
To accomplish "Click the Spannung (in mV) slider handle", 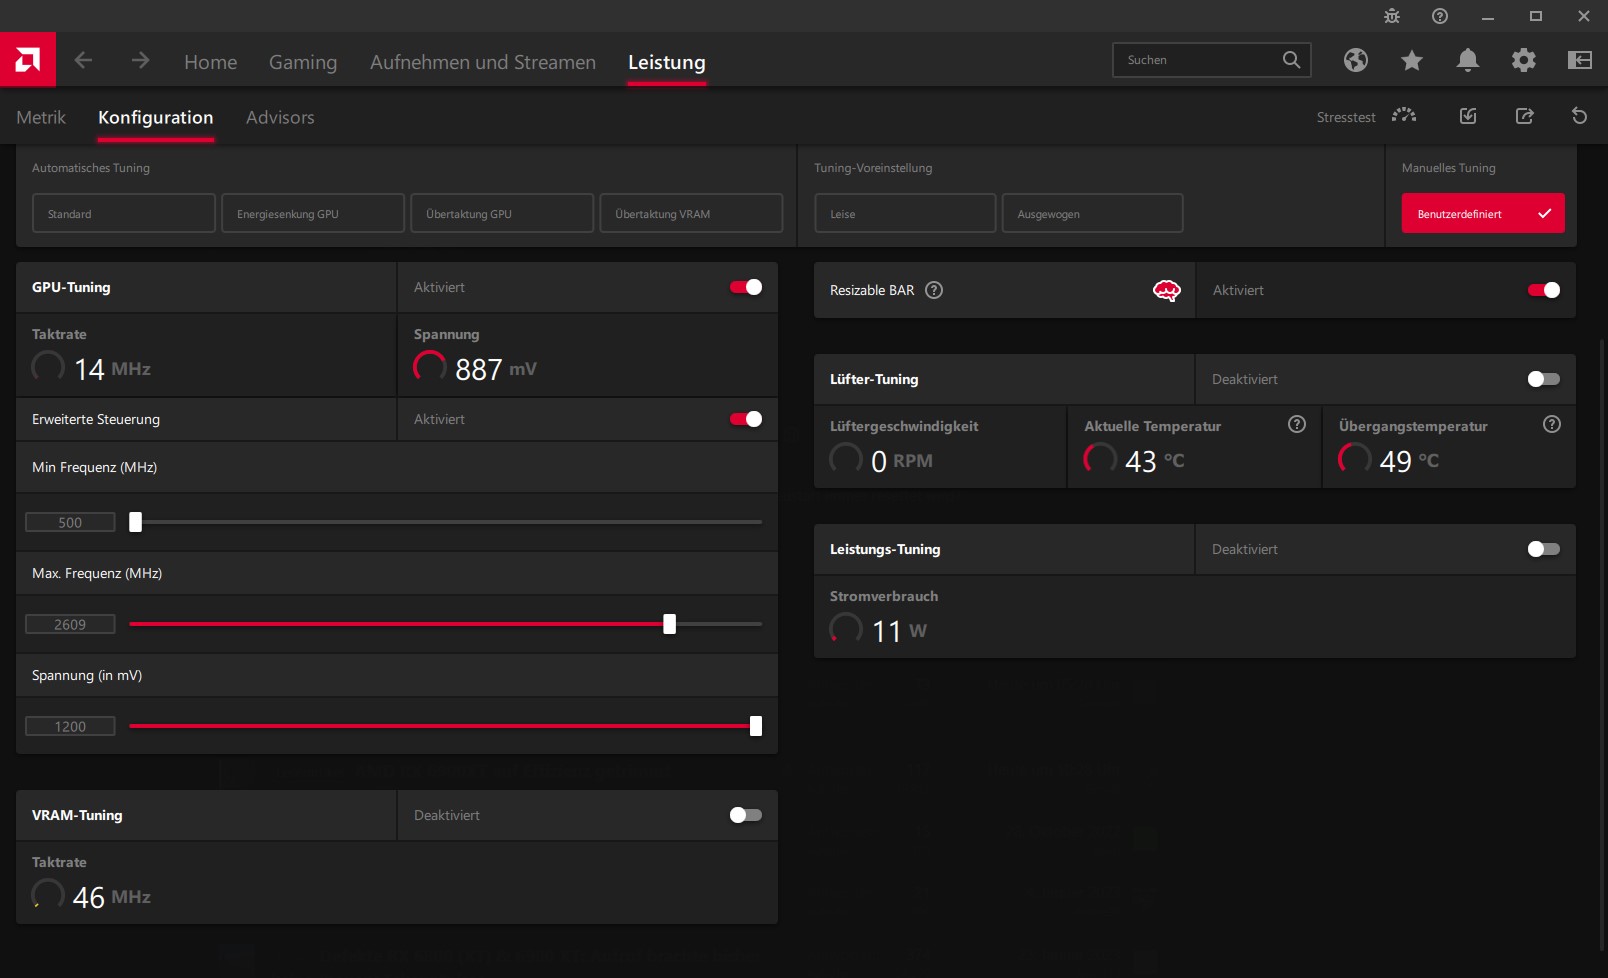I will (756, 726).
